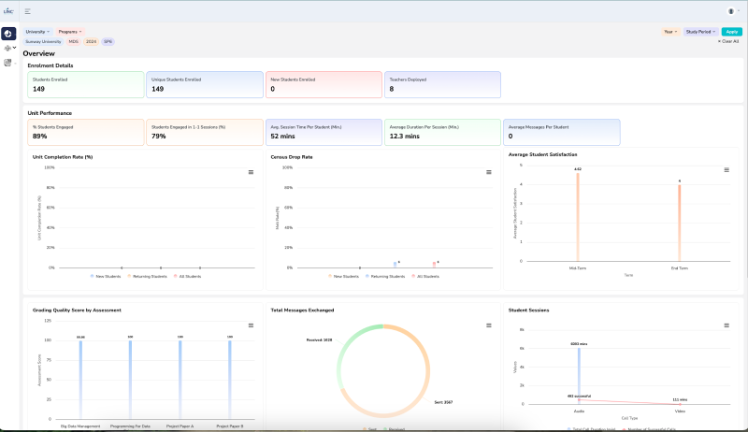Click the purple study period chip after 2024

click(x=108, y=41)
